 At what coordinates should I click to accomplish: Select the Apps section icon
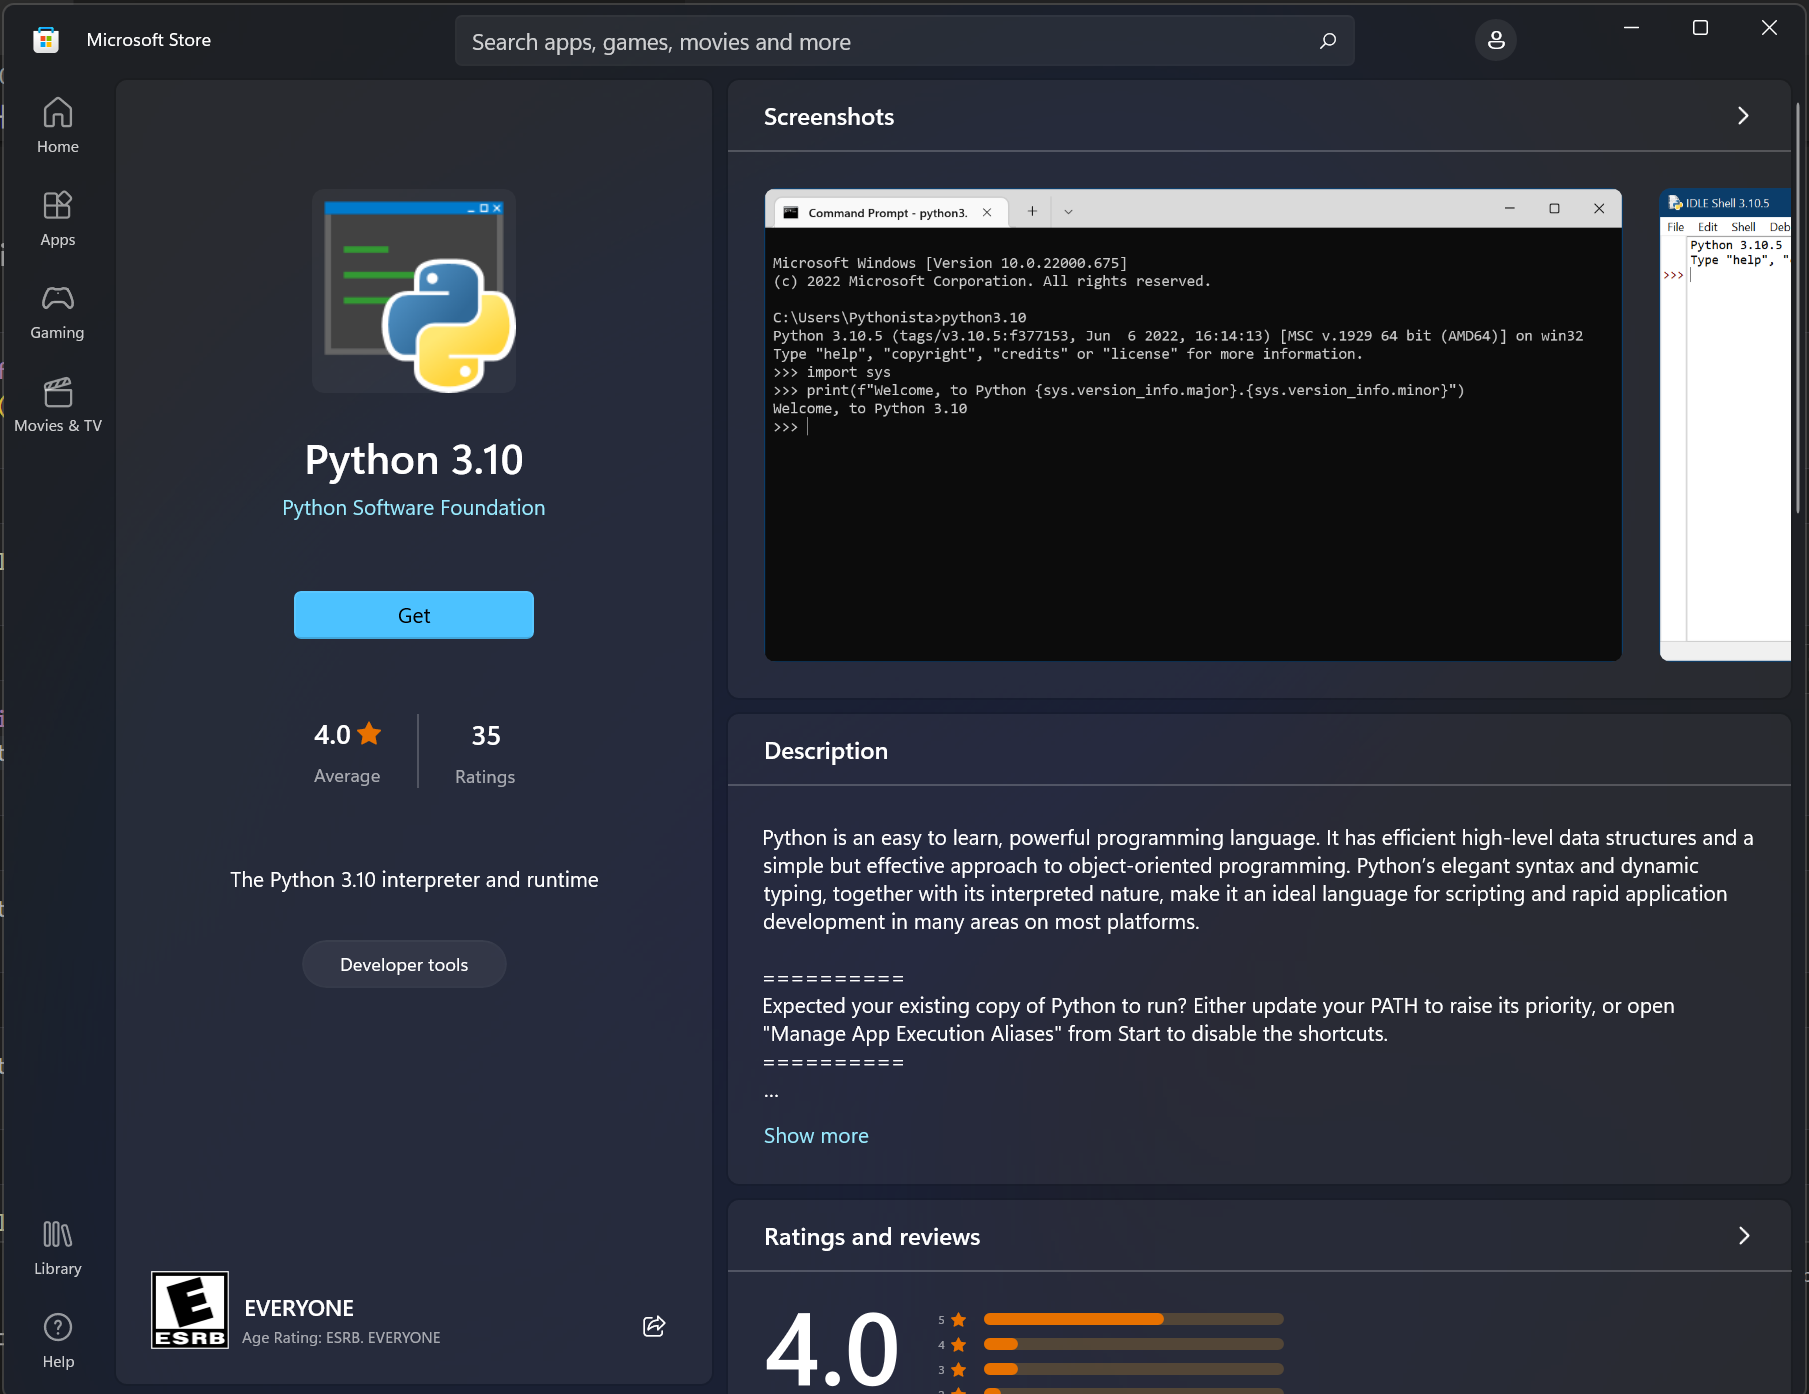pos(57,216)
